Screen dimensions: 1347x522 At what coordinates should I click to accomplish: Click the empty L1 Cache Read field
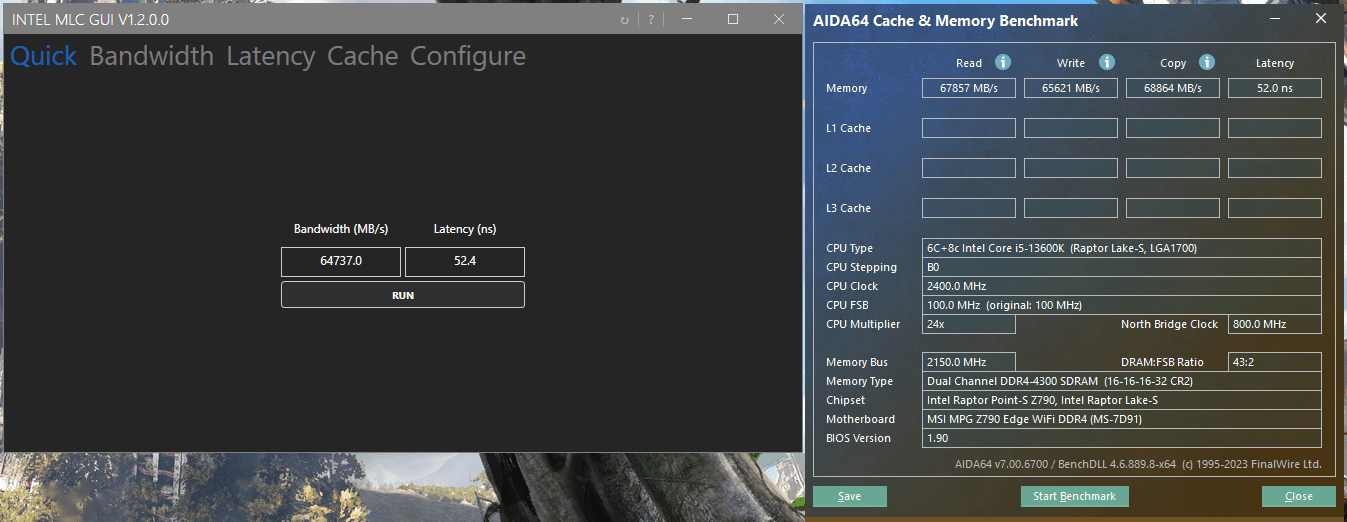(969, 128)
